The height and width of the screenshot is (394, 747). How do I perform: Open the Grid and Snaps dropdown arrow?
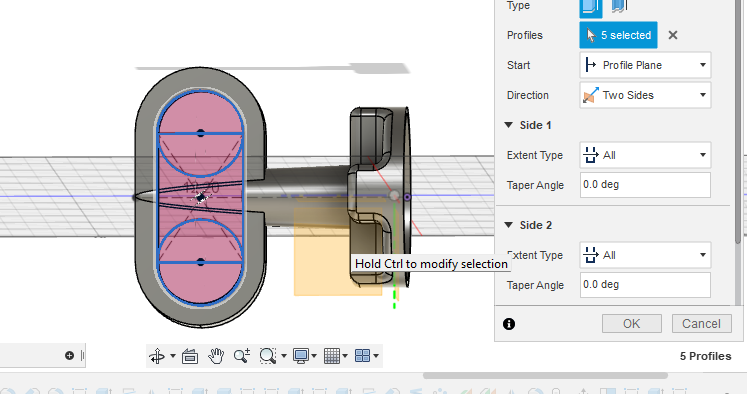coord(345,356)
